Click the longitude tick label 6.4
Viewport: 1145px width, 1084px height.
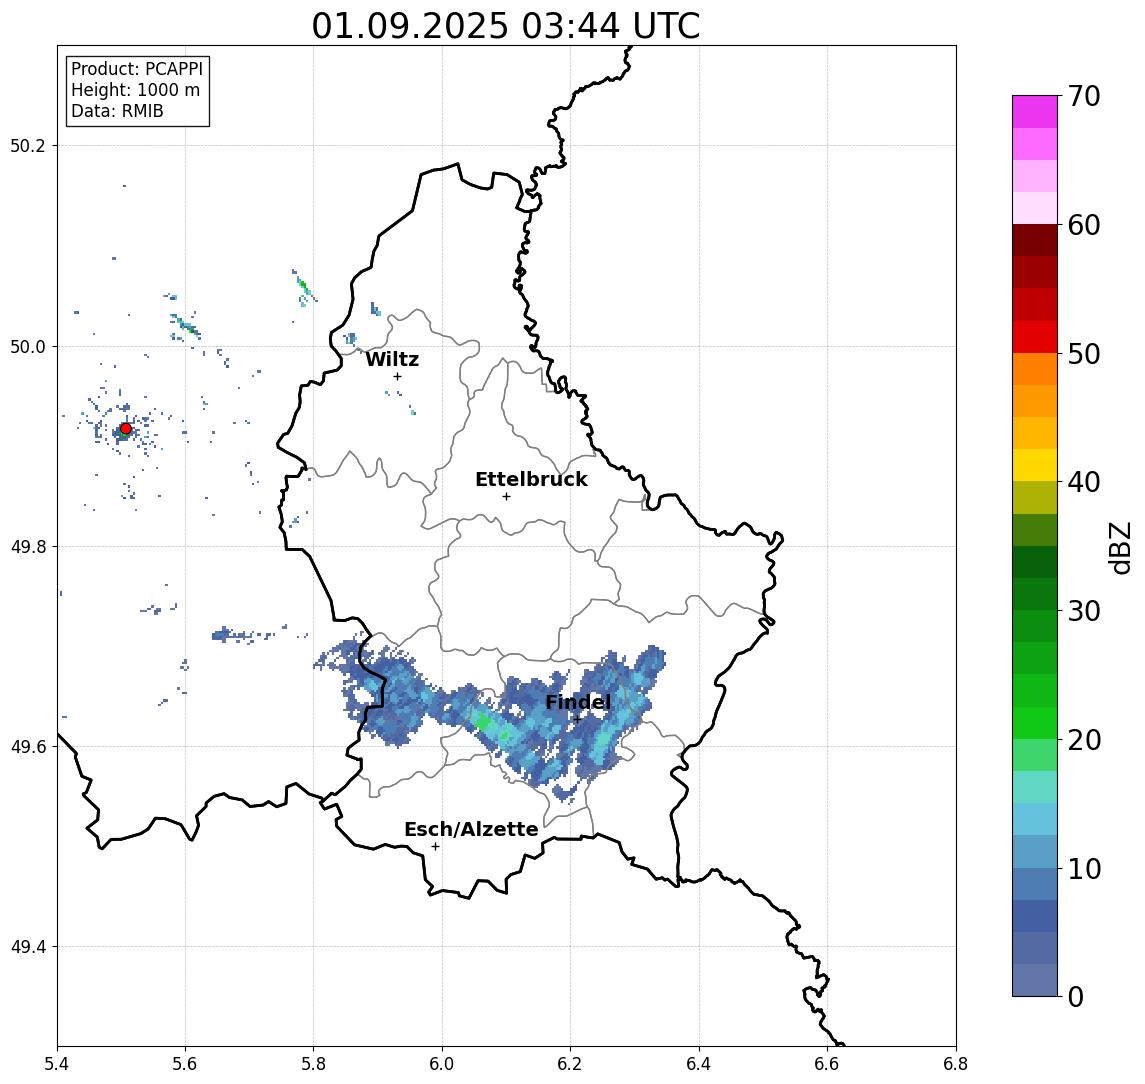(x=699, y=1064)
